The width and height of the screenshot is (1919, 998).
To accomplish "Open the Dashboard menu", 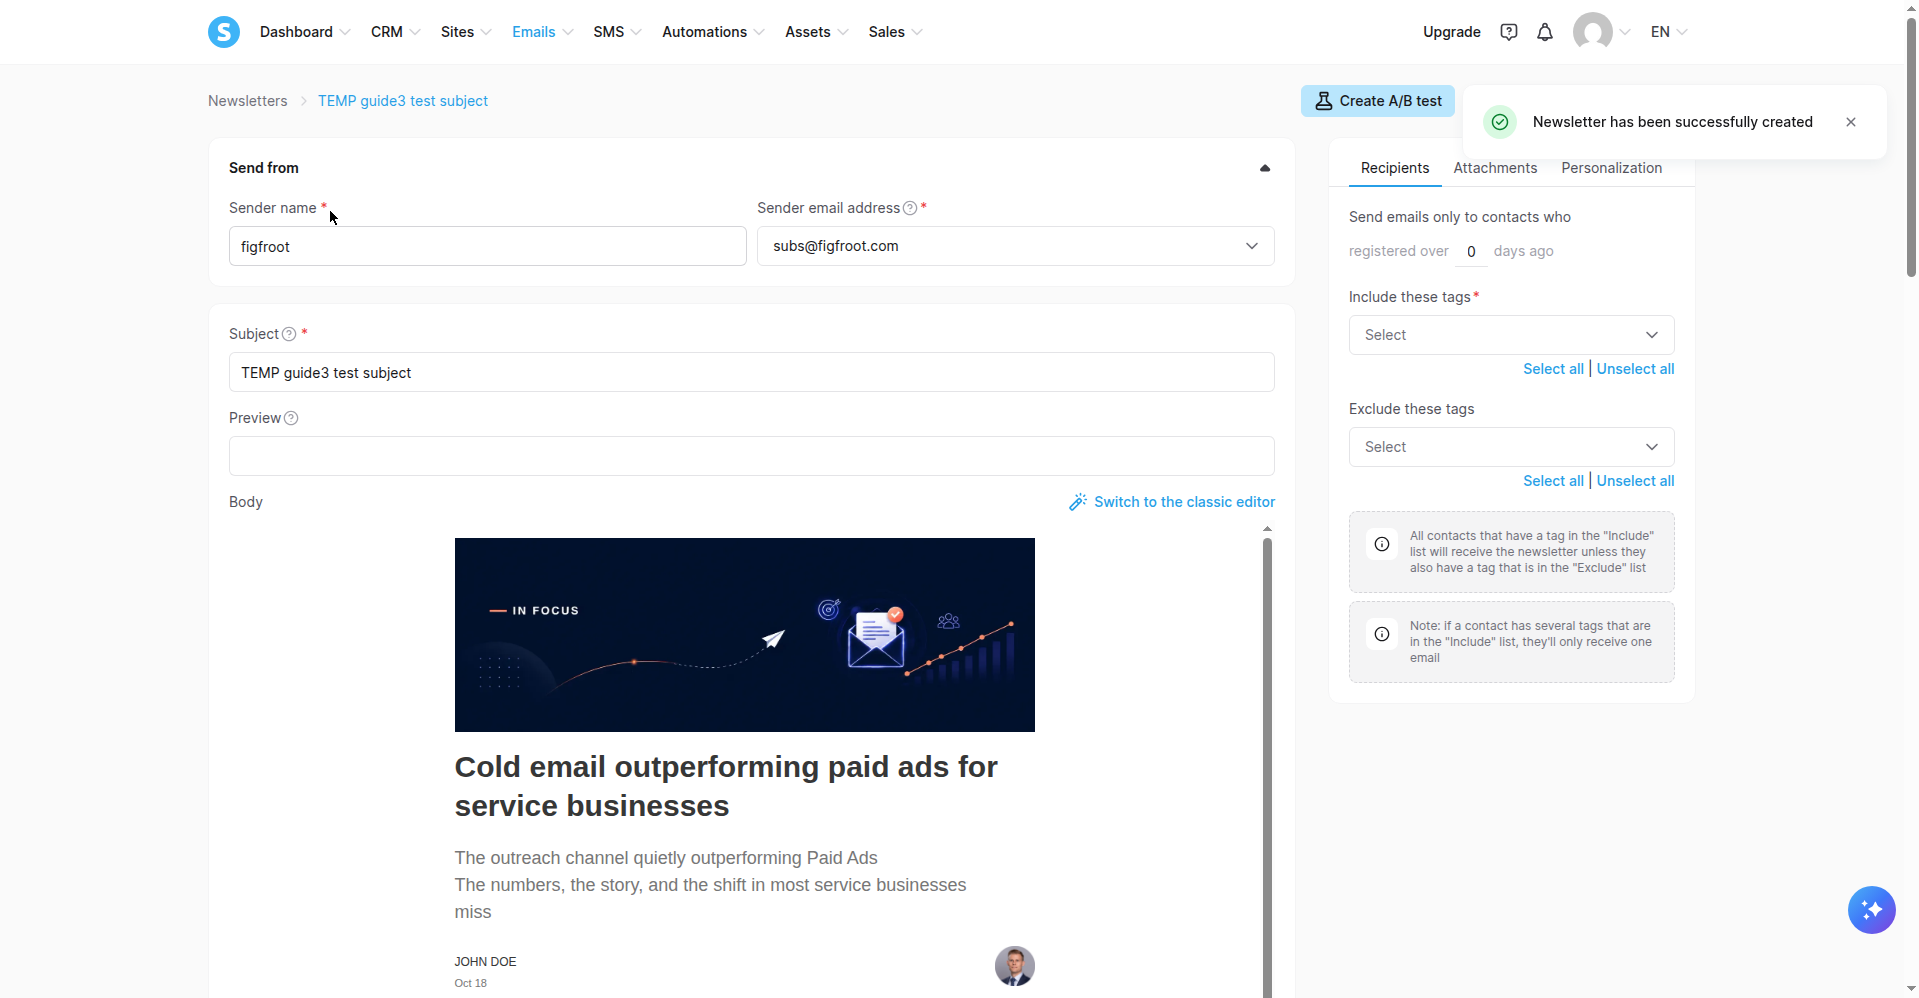I will pyautogui.click(x=305, y=32).
